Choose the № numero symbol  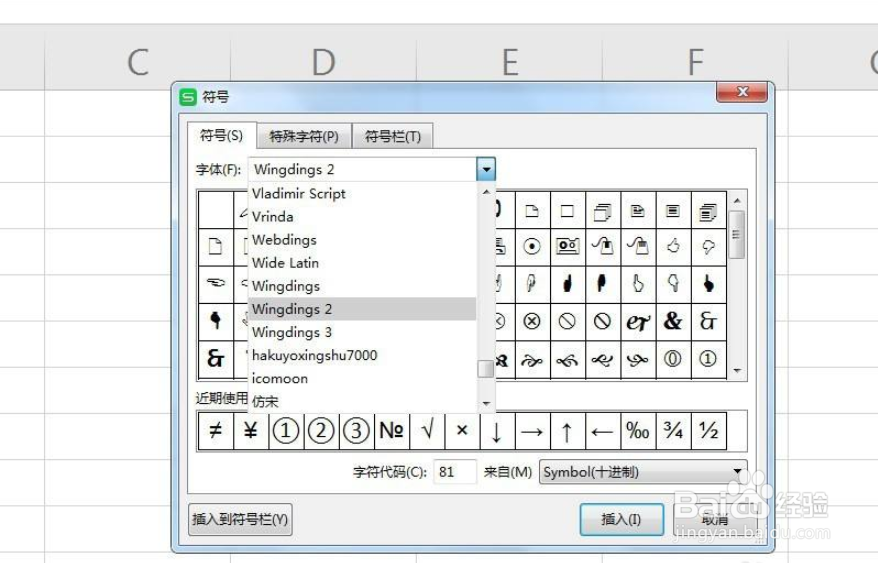391,431
